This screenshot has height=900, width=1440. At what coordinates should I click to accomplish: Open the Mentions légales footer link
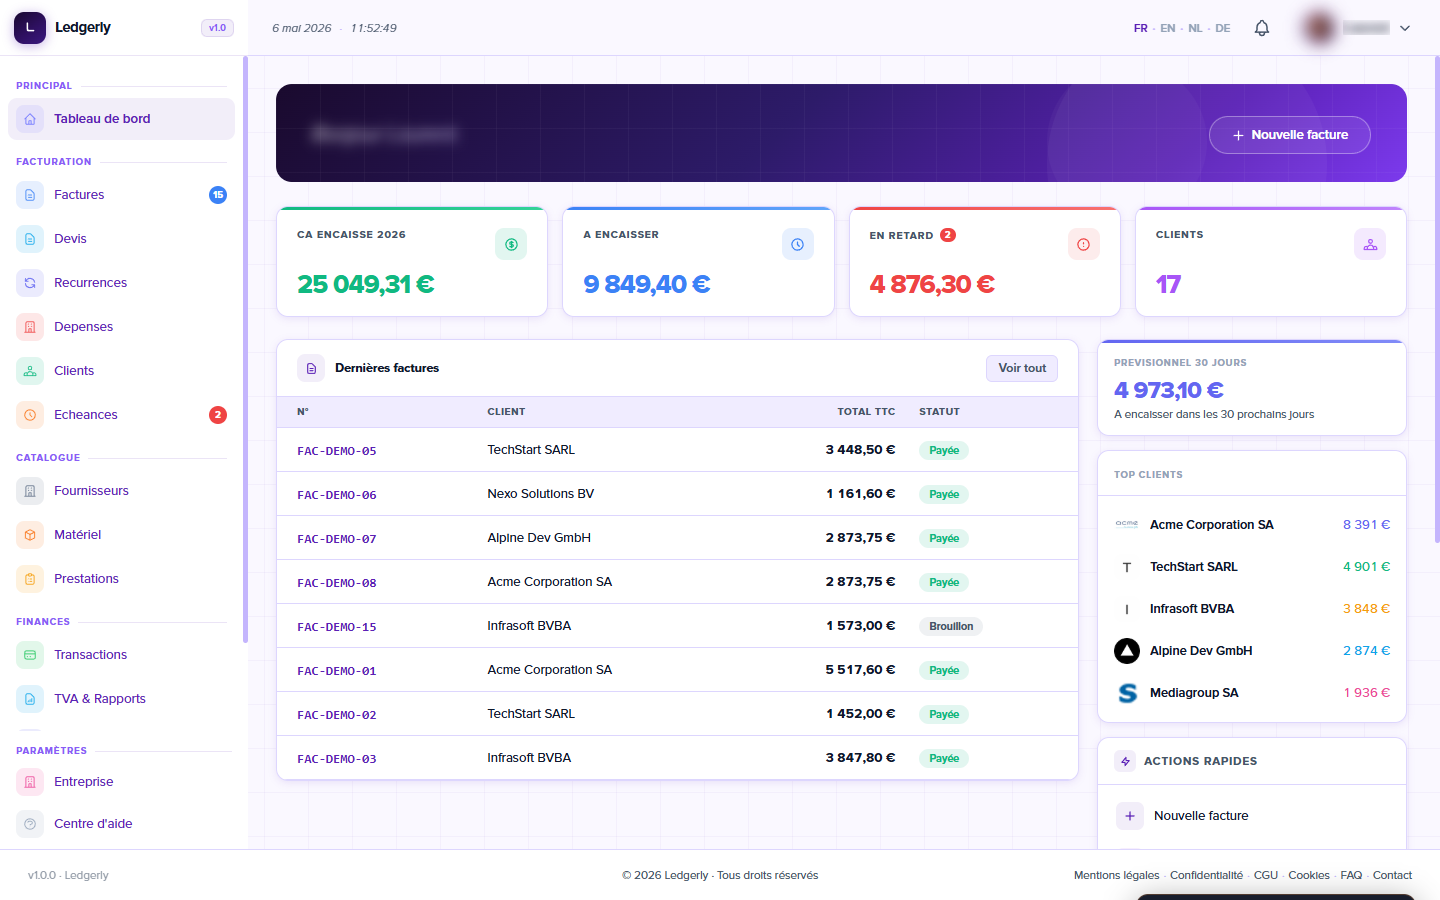(1117, 875)
